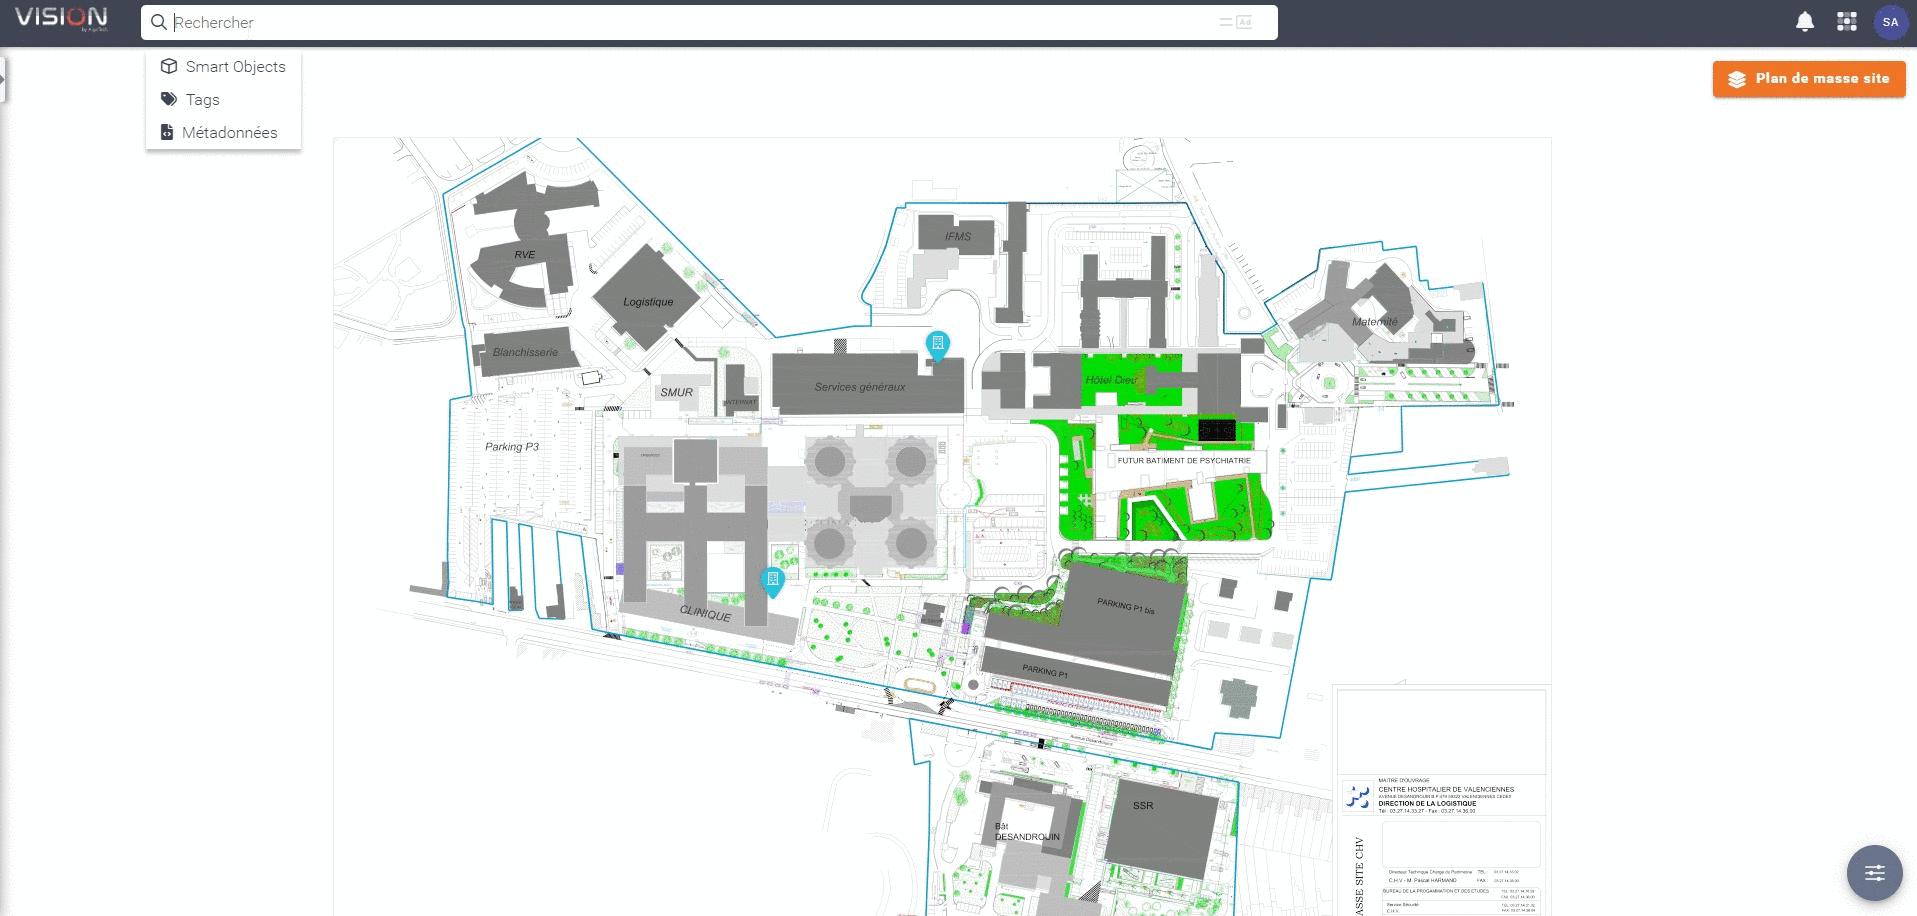Click the Blanchisserie building label
This screenshot has height=916, width=1917.
pos(526,352)
